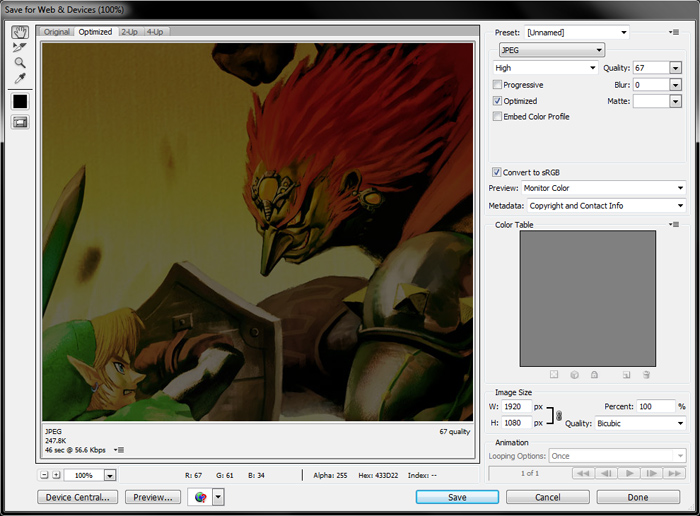Viewport: 700px width, 516px height.
Task: Switch to the Optimized tab
Action: [x=95, y=32]
